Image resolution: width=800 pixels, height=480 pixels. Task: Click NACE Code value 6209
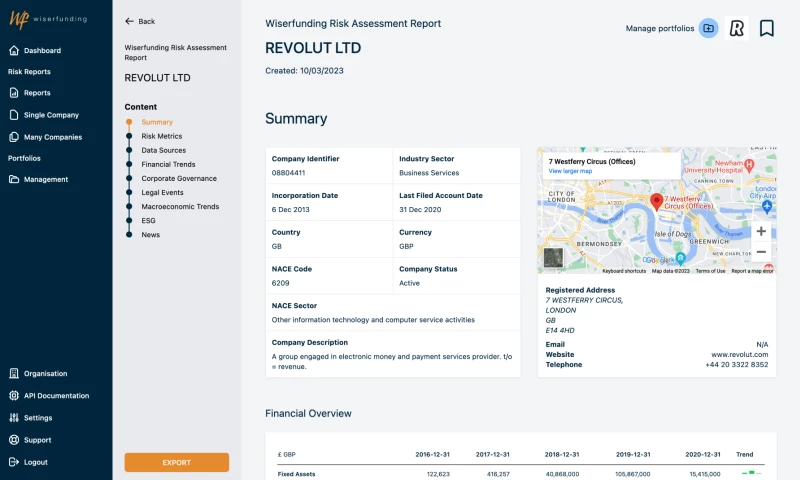click(x=280, y=283)
